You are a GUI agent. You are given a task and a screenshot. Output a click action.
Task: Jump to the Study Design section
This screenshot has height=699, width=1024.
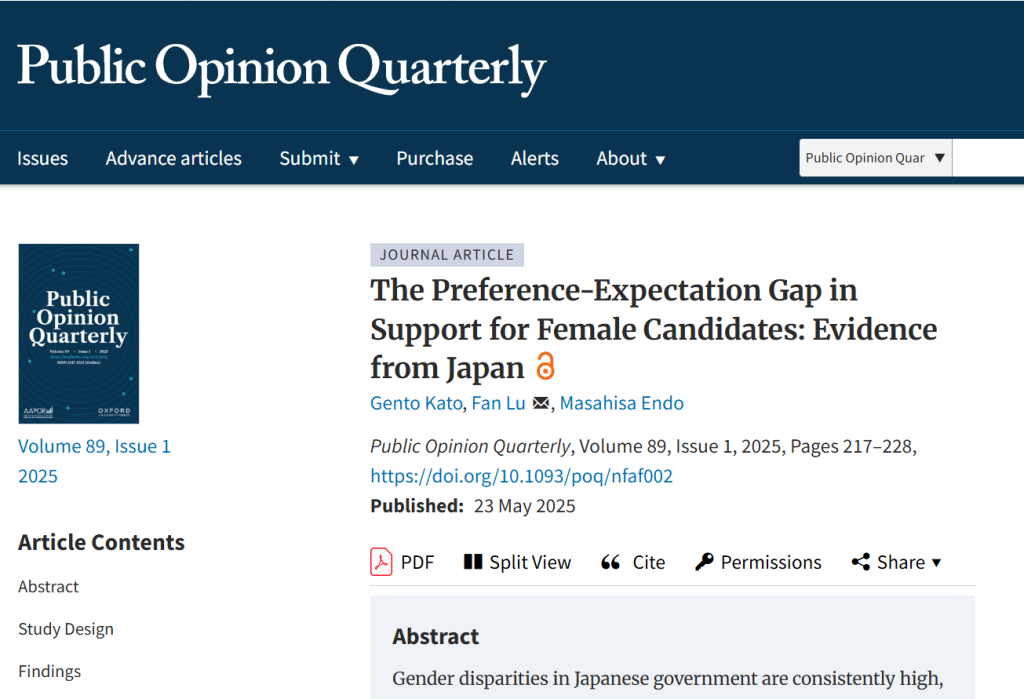click(66, 629)
